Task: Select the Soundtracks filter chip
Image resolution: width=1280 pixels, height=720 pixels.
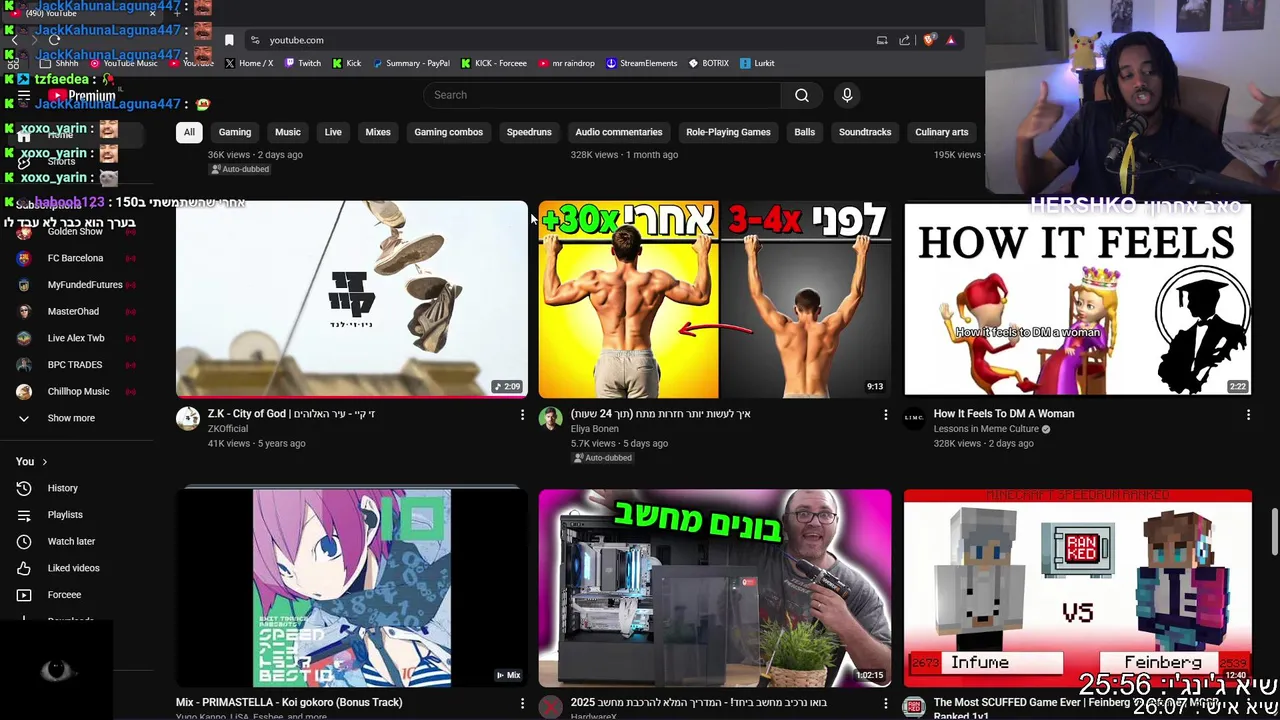Action: 865,132
